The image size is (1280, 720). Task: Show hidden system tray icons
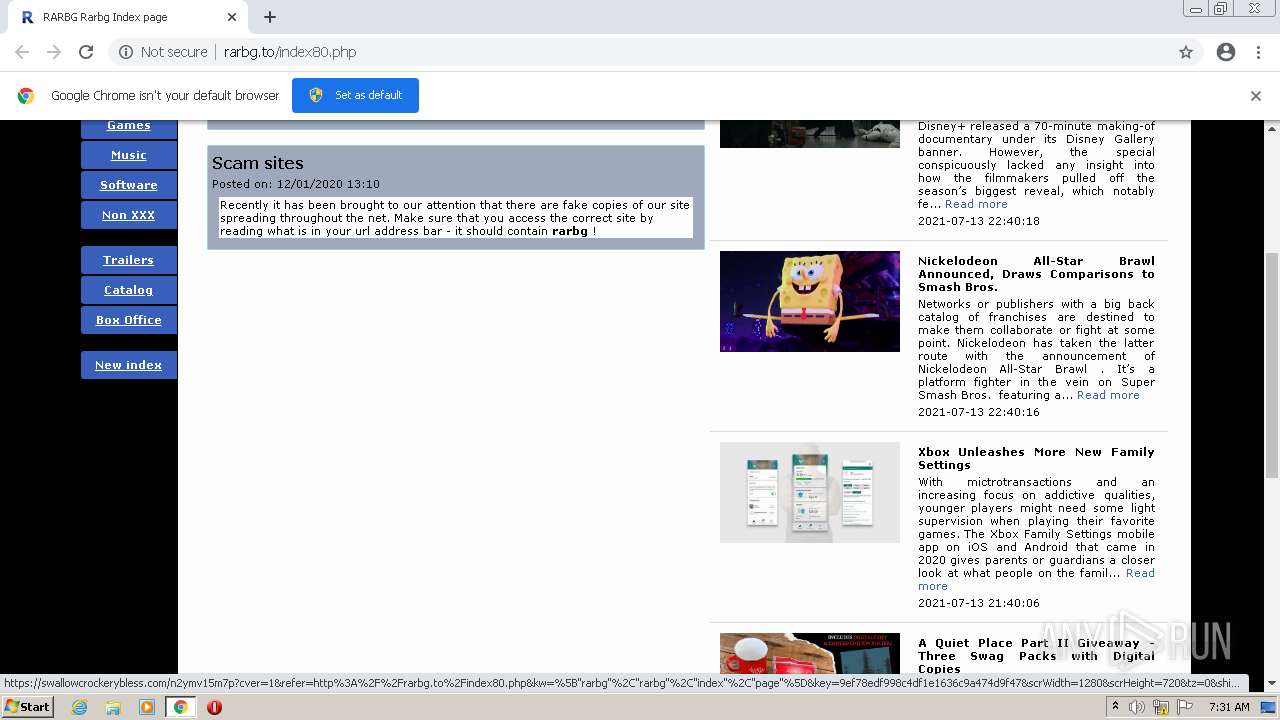[1115, 707]
